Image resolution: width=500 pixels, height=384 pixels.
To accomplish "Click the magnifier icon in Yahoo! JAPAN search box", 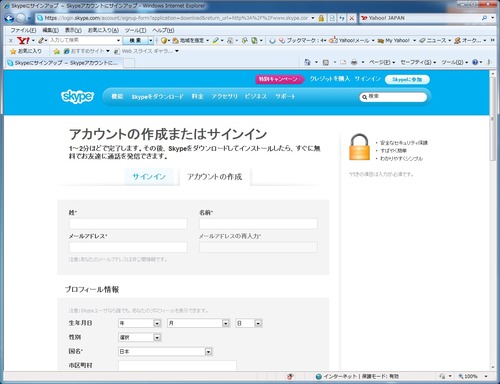I will point(484,18).
